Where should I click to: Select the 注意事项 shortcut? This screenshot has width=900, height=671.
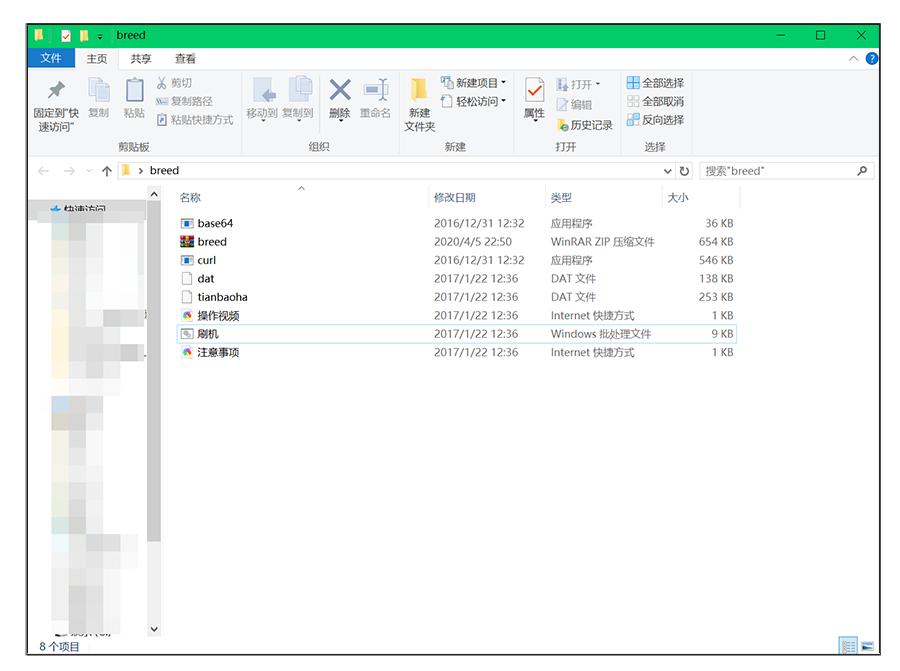[456, 352]
